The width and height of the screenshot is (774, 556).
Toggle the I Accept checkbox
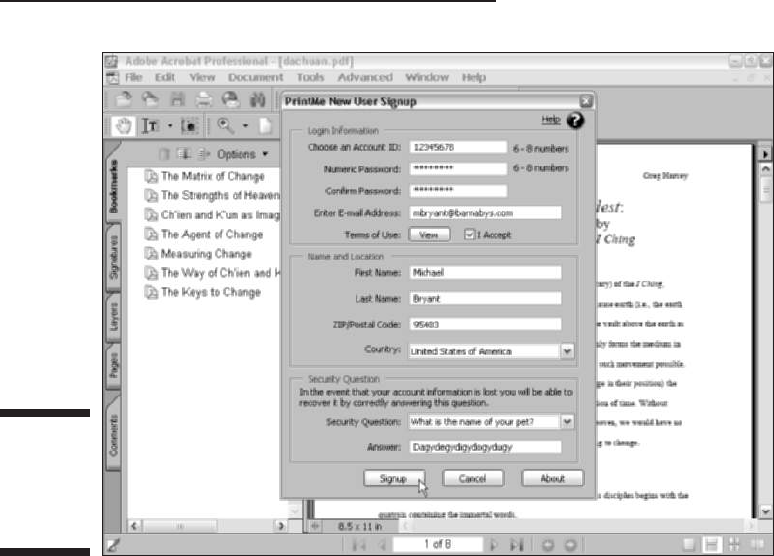coord(469,235)
